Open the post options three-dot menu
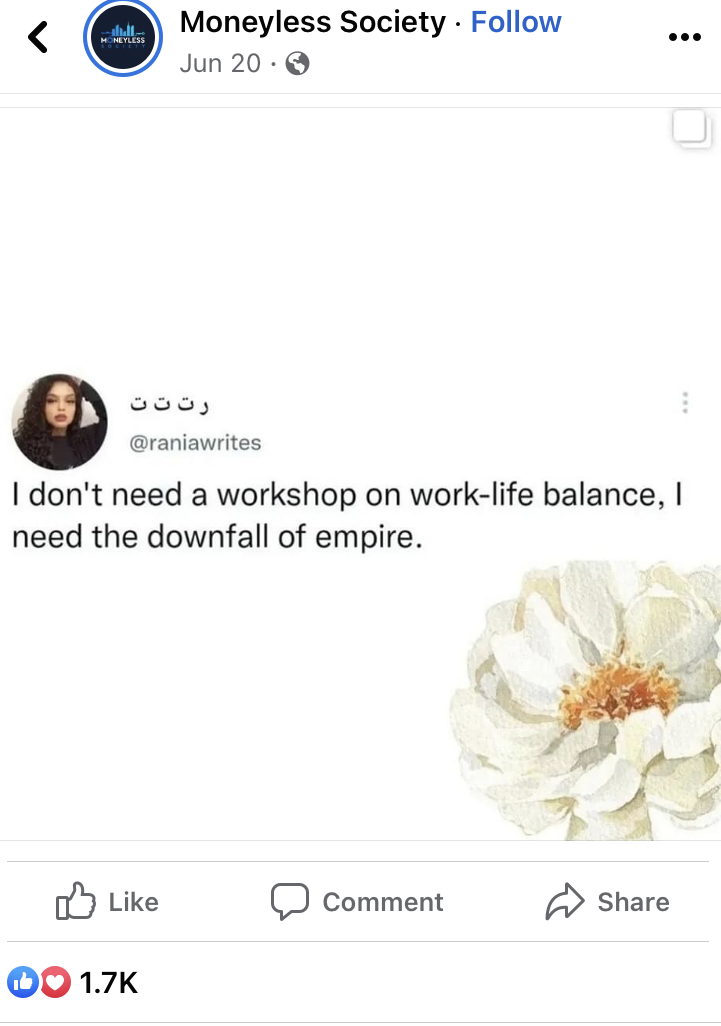The height and width of the screenshot is (1026, 721). pyautogui.click(x=684, y=37)
